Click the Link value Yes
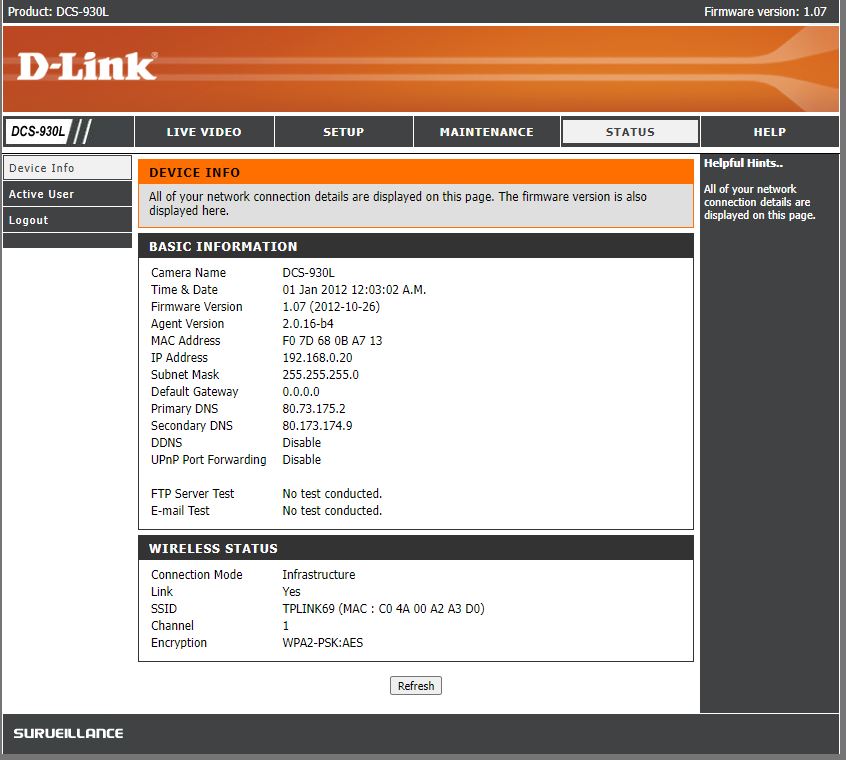Image resolution: width=846 pixels, height=760 pixels. [291, 592]
